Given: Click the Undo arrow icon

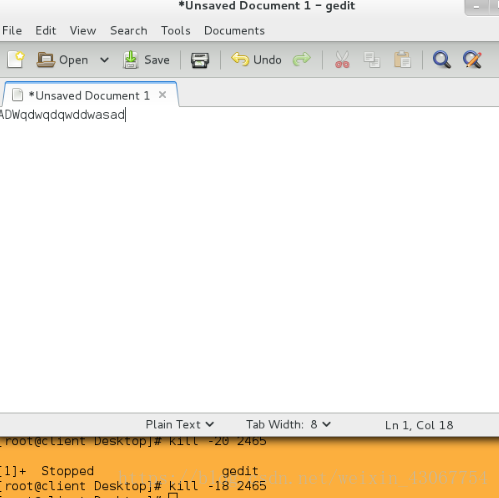Looking at the screenshot, I should point(240,59).
